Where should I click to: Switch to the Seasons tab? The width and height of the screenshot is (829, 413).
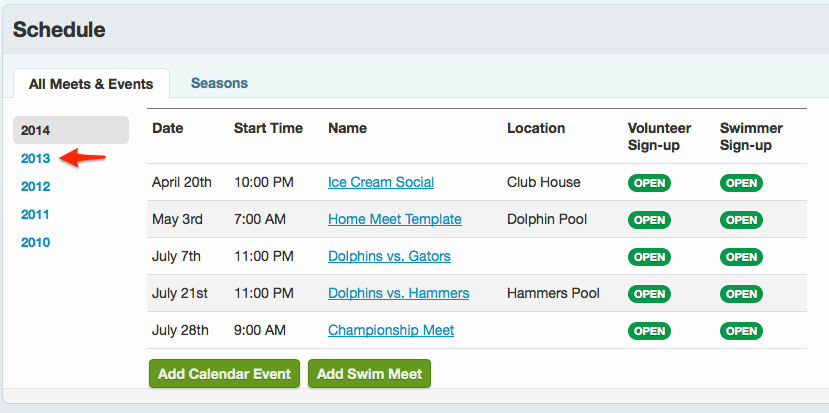pos(219,83)
